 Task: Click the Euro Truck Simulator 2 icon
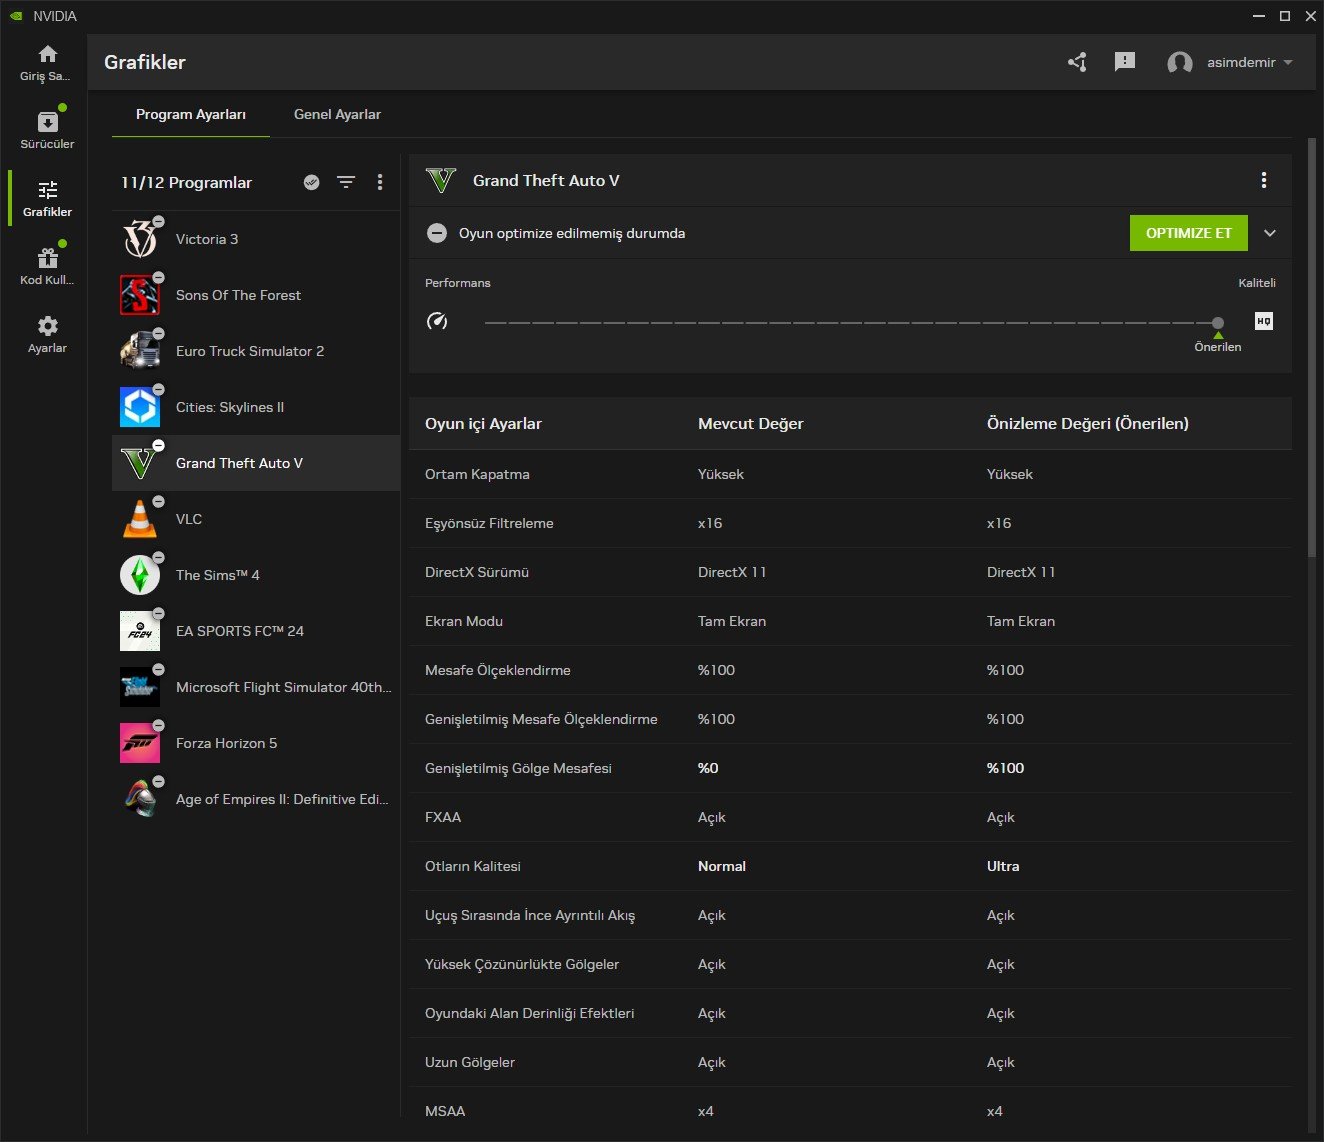[x=139, y=351]
